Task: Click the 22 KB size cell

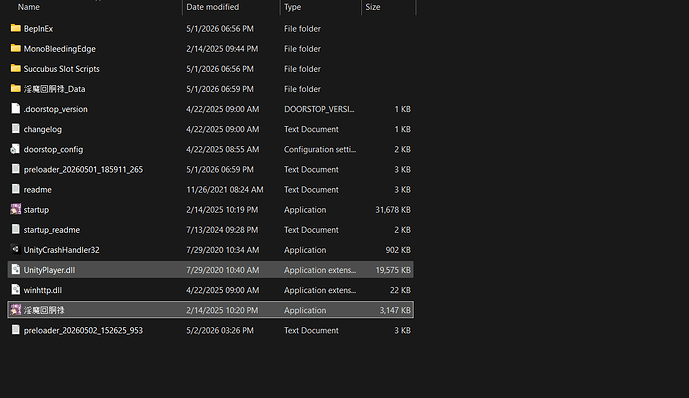Action: click(x=400, y=290)
